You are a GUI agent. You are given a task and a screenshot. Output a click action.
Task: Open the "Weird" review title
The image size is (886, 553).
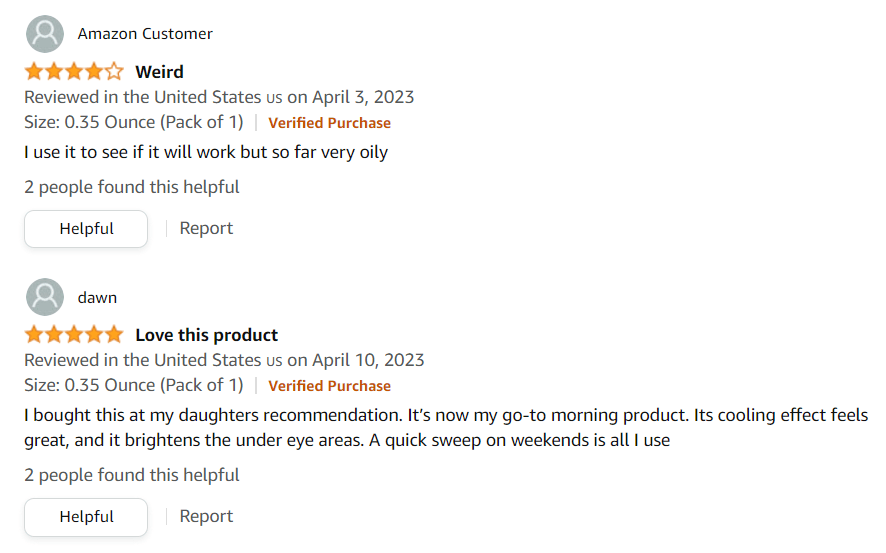coord(159,72)
